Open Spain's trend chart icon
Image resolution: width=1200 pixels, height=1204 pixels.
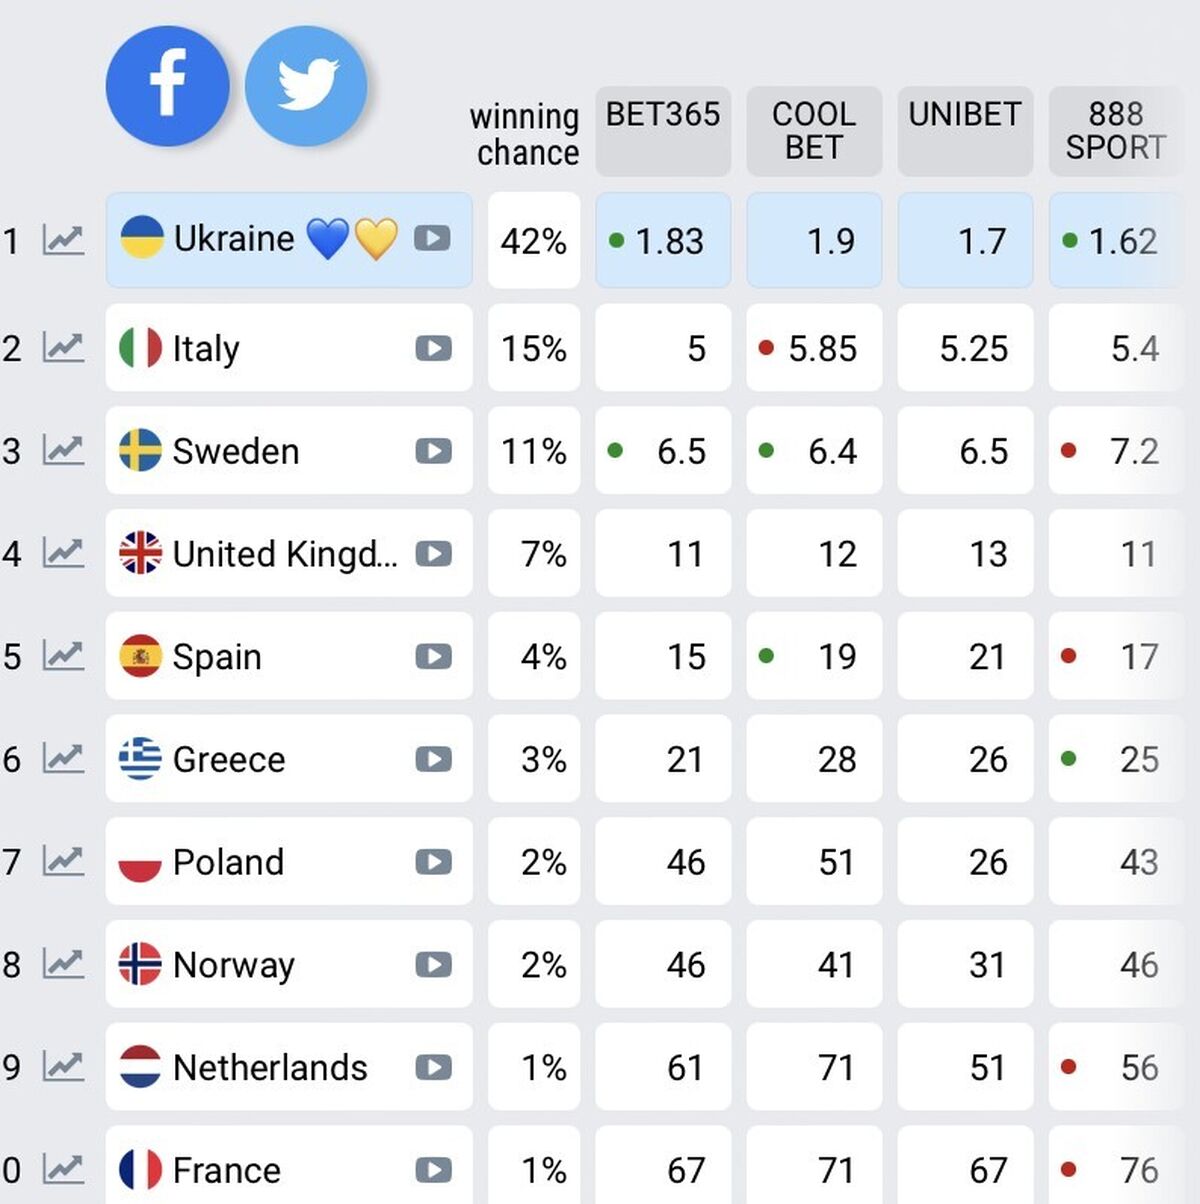pyautogui.click(x=63, y=656)
